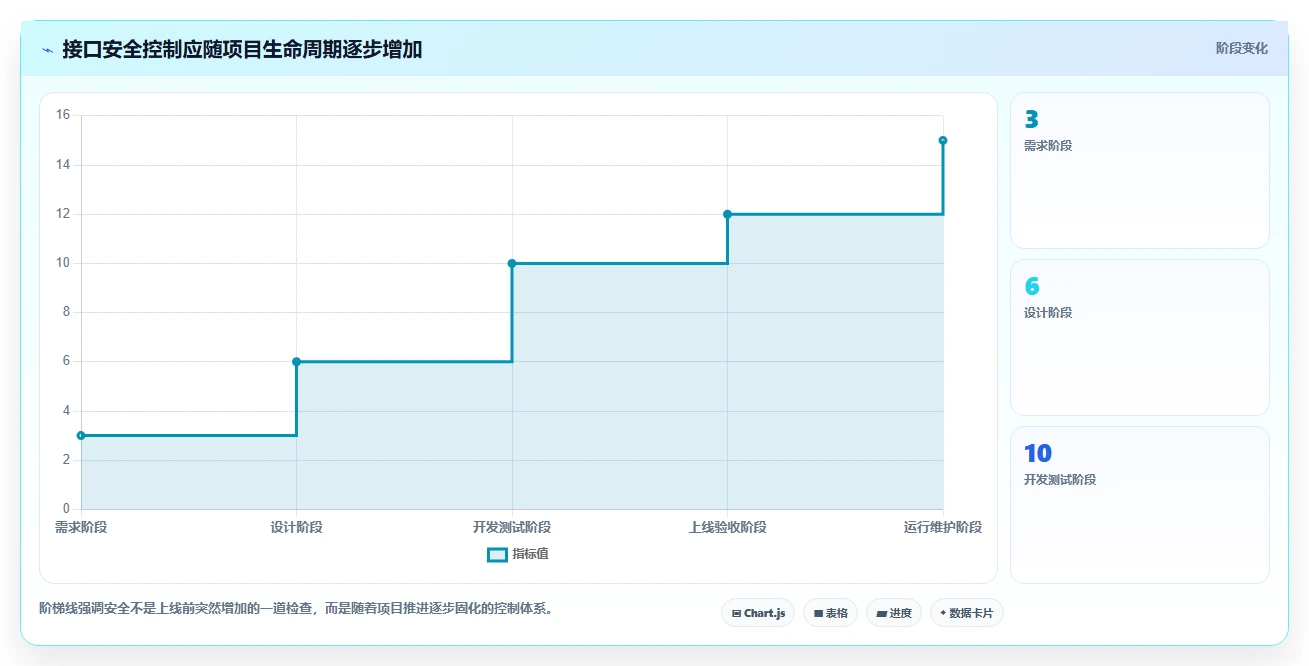Click the x-axis label 设计阶段
Viewport: 1309px width, 666px height.
[296, 527]
